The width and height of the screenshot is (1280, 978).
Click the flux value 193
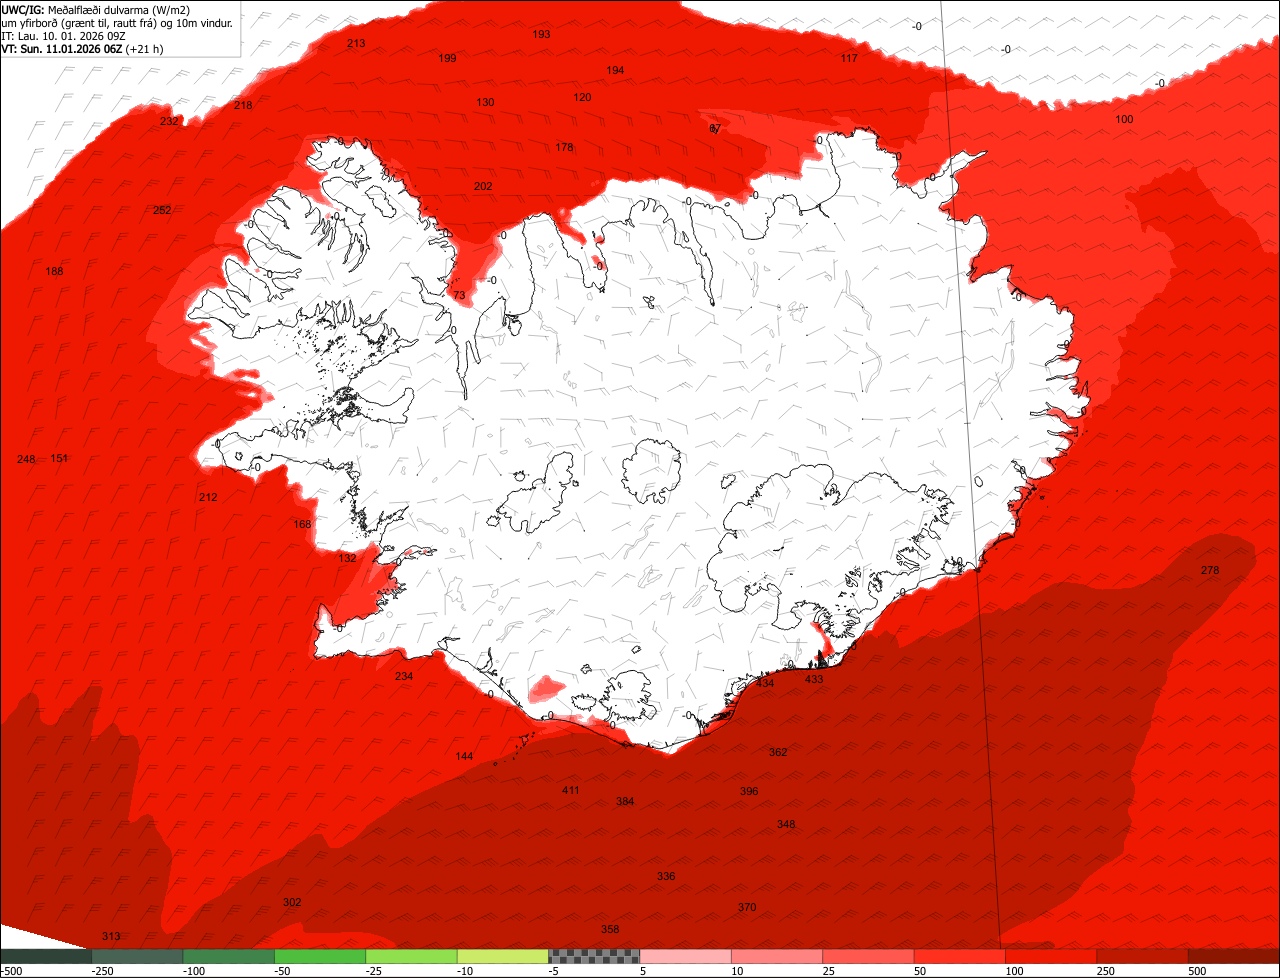pyautogui.click(x=541, y=35)
